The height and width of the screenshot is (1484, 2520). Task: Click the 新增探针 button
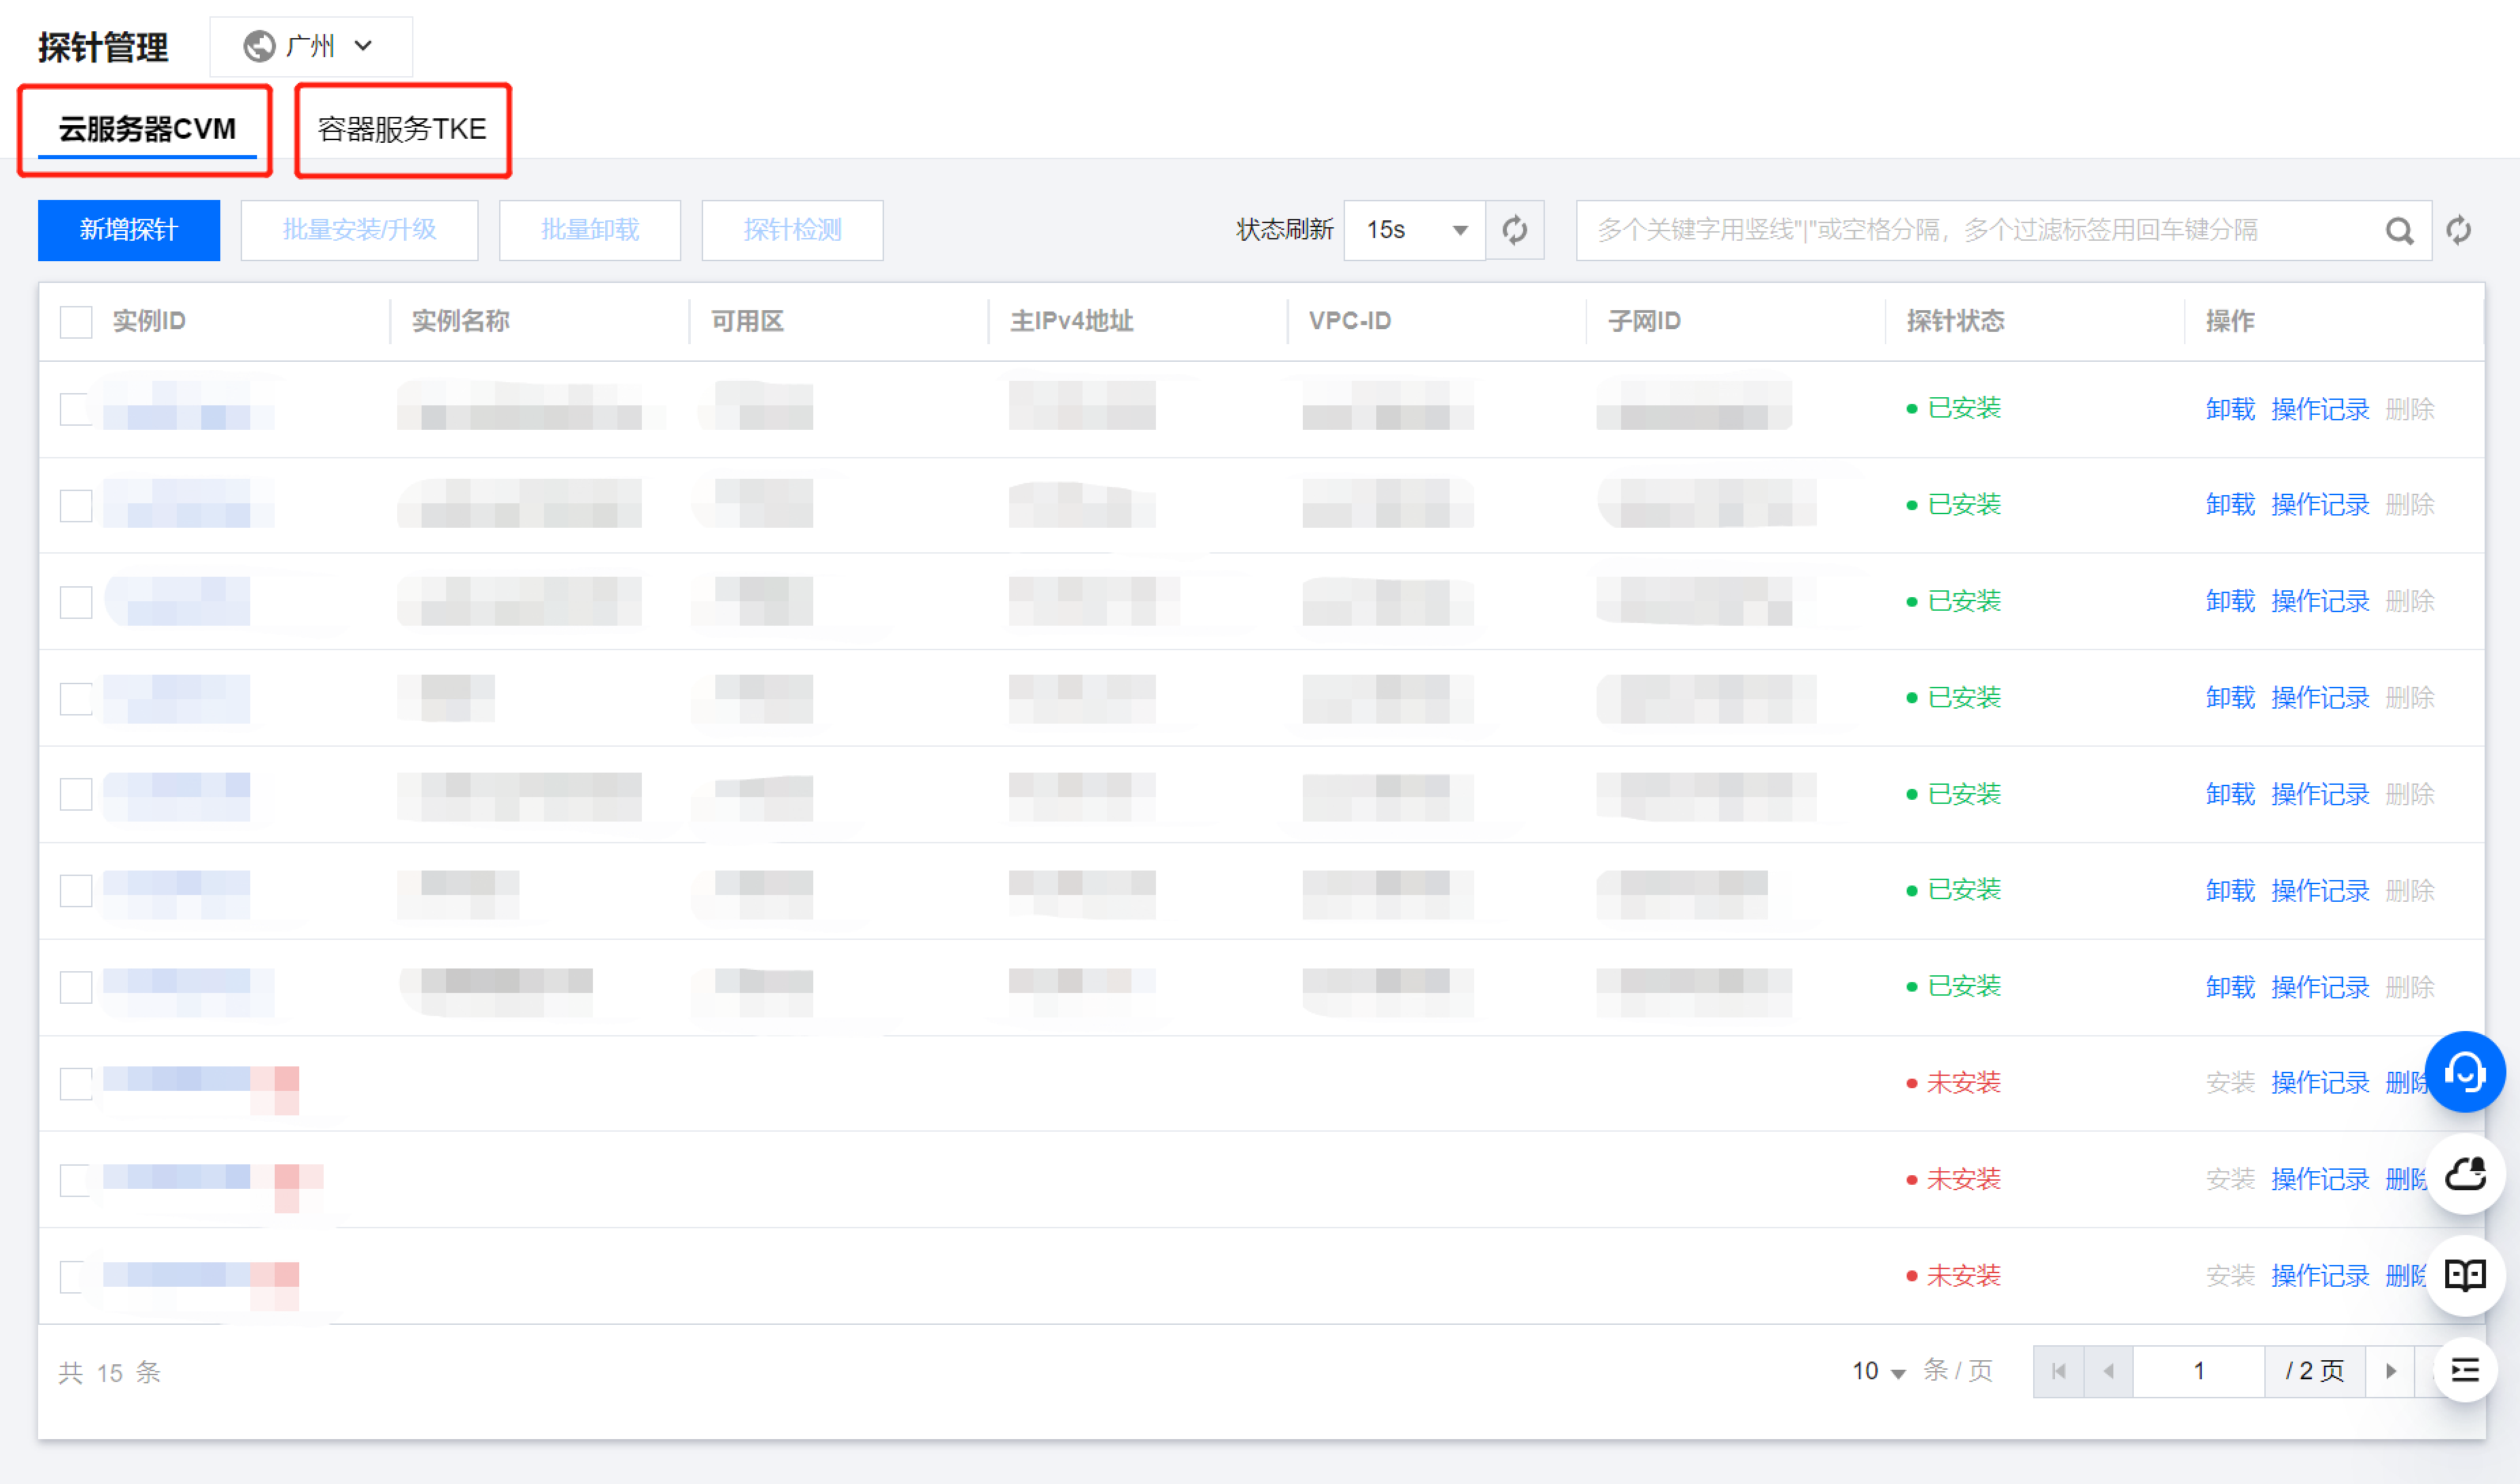[x=128, y=230]
